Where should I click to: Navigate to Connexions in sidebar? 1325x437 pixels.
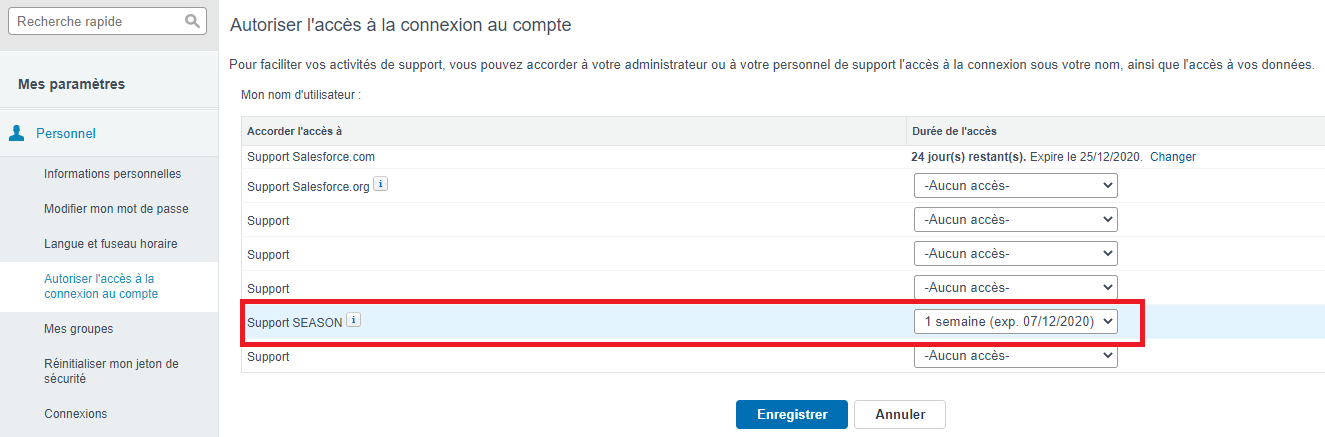point(75,414)
